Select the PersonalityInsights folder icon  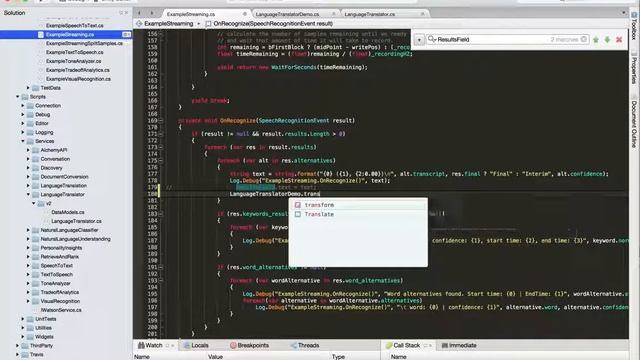pos(36,248)
